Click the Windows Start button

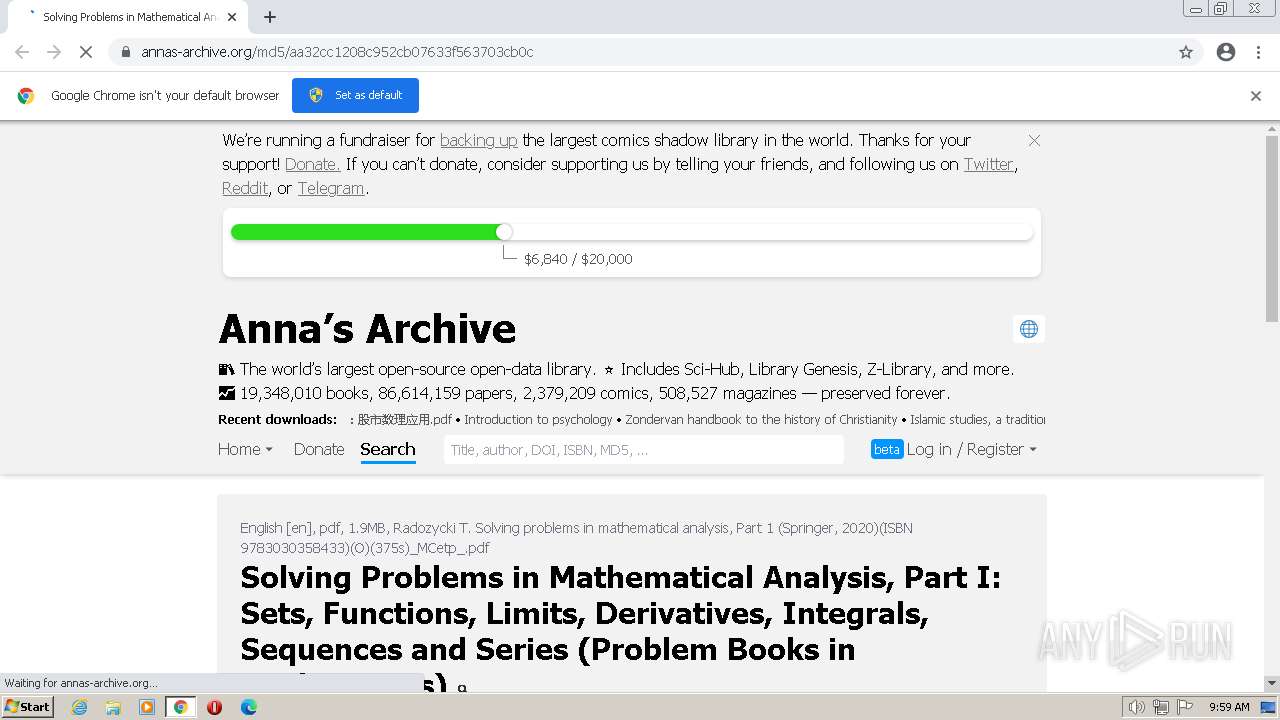27,707
